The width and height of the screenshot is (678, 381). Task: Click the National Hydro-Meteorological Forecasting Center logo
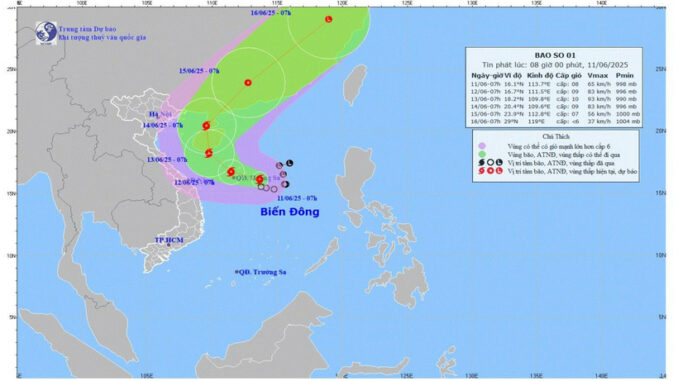(46, 33)
